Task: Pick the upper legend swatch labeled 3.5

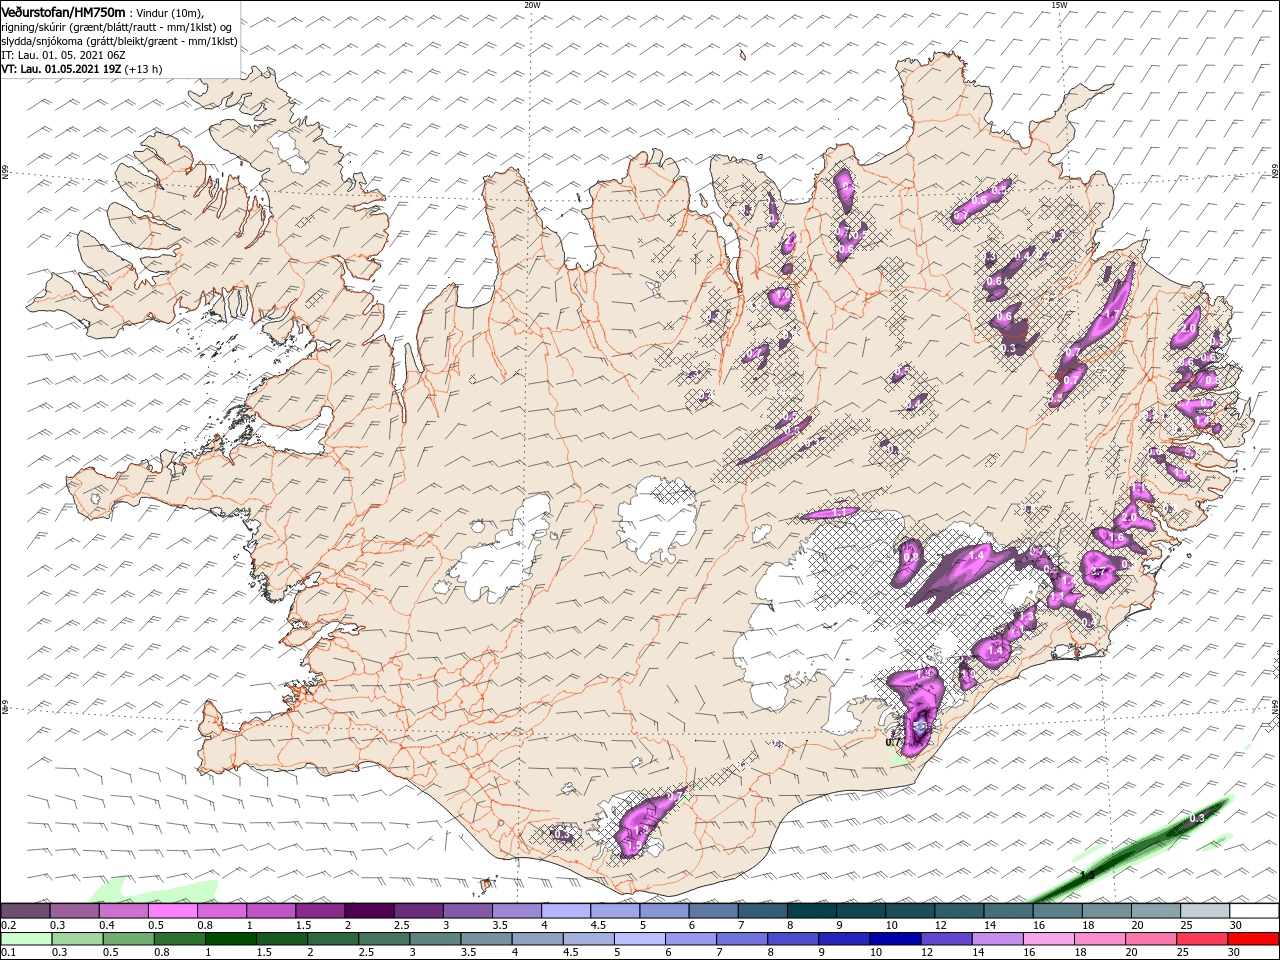Action: [516, 911]
